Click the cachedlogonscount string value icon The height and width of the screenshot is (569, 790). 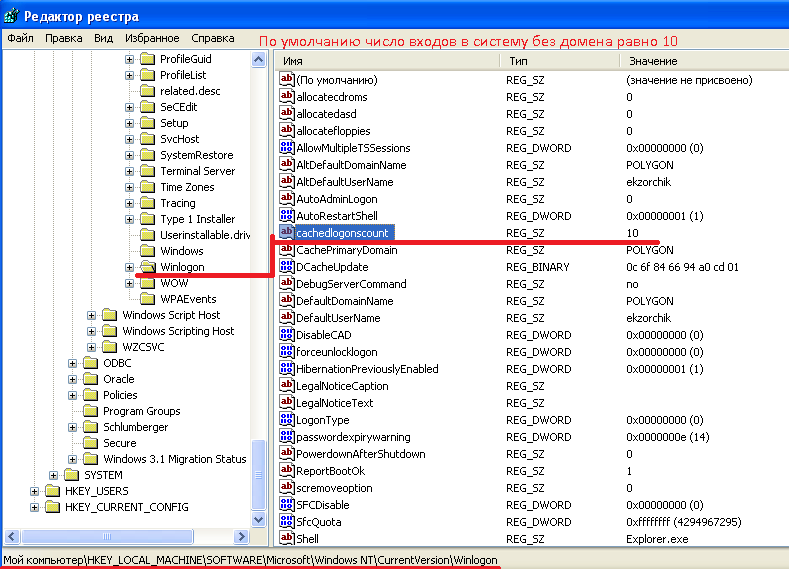[287, 232]
